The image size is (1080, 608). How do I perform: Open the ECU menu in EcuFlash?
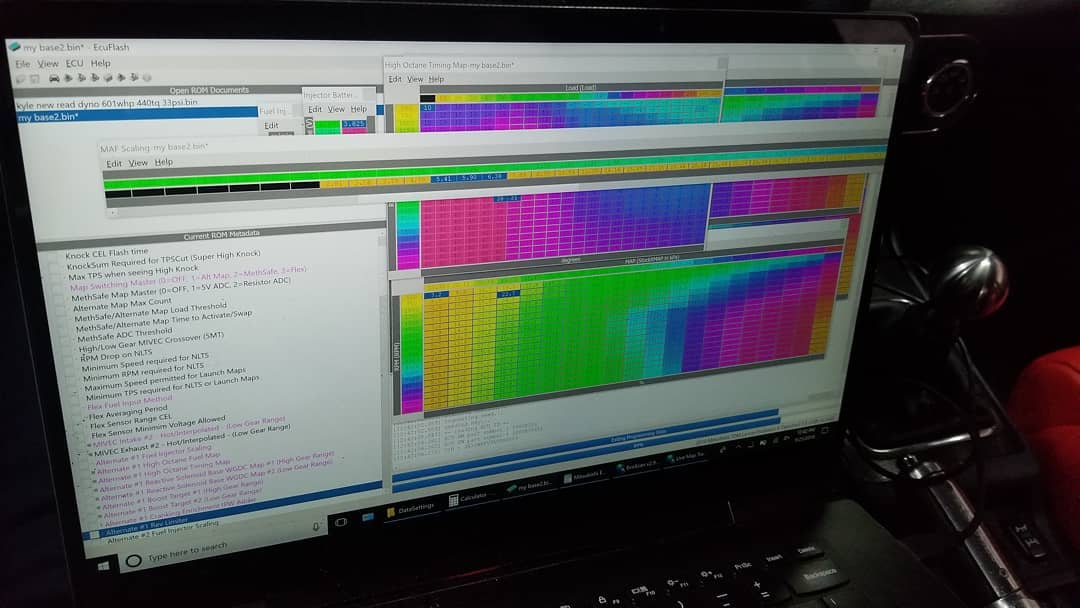[x=74, y=63]
